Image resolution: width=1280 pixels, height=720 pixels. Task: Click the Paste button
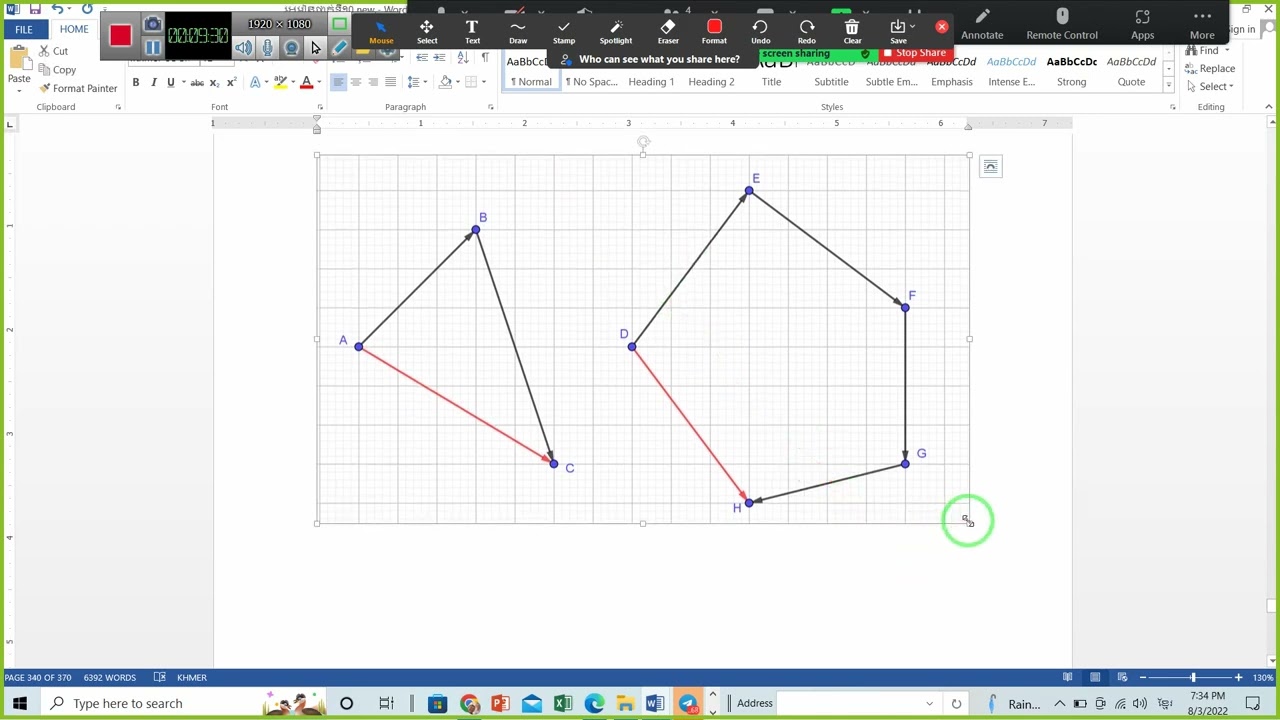coord(19,69)
